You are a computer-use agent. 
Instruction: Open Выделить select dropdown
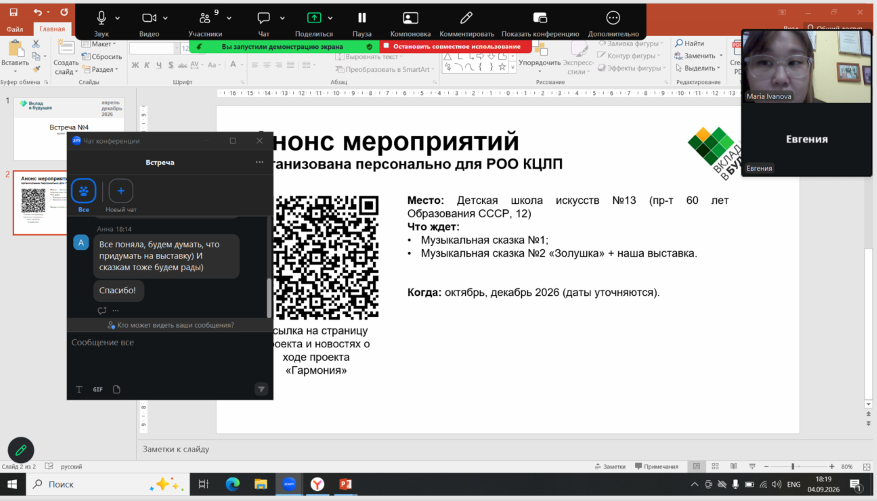pos(697,68)
